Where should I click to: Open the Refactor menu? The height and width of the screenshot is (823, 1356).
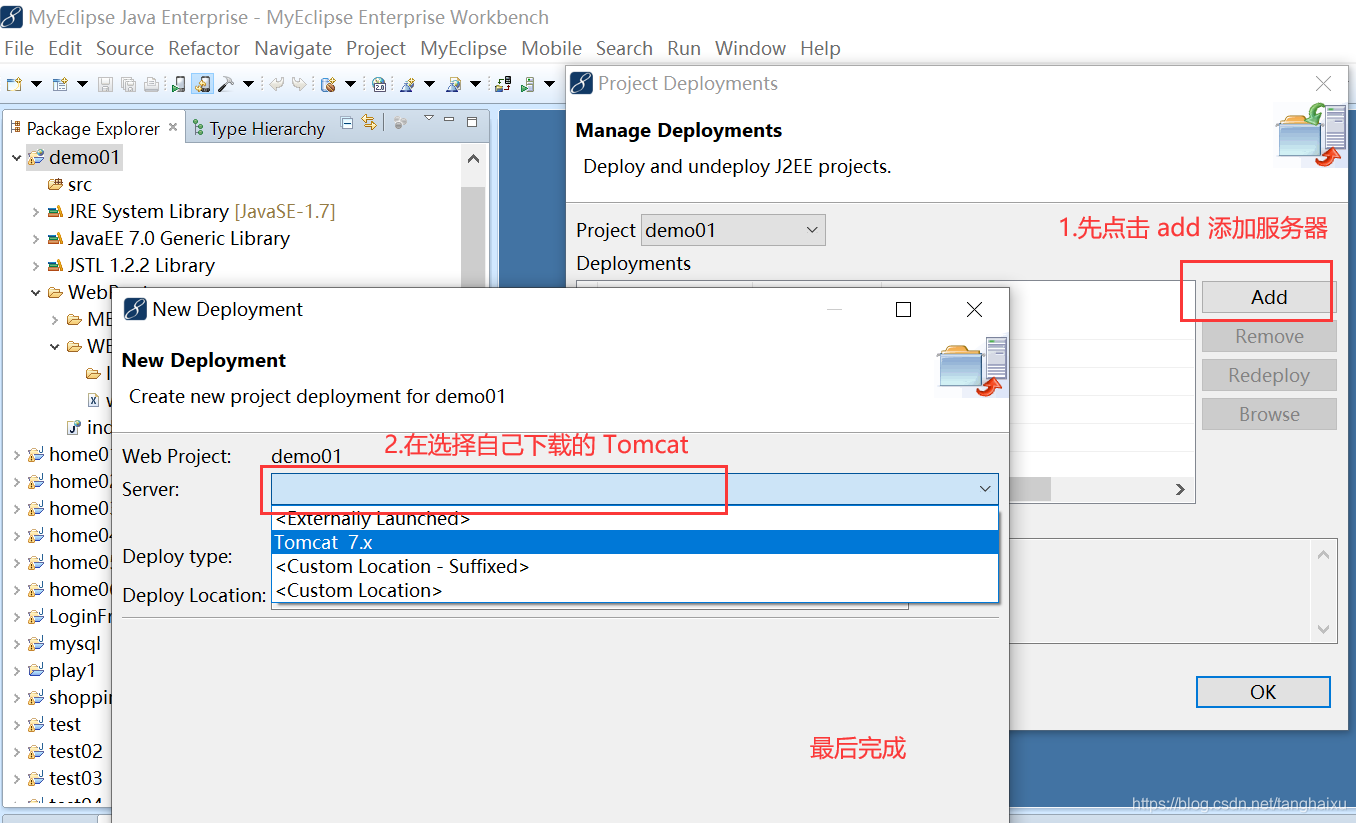(x=204, y=48)
